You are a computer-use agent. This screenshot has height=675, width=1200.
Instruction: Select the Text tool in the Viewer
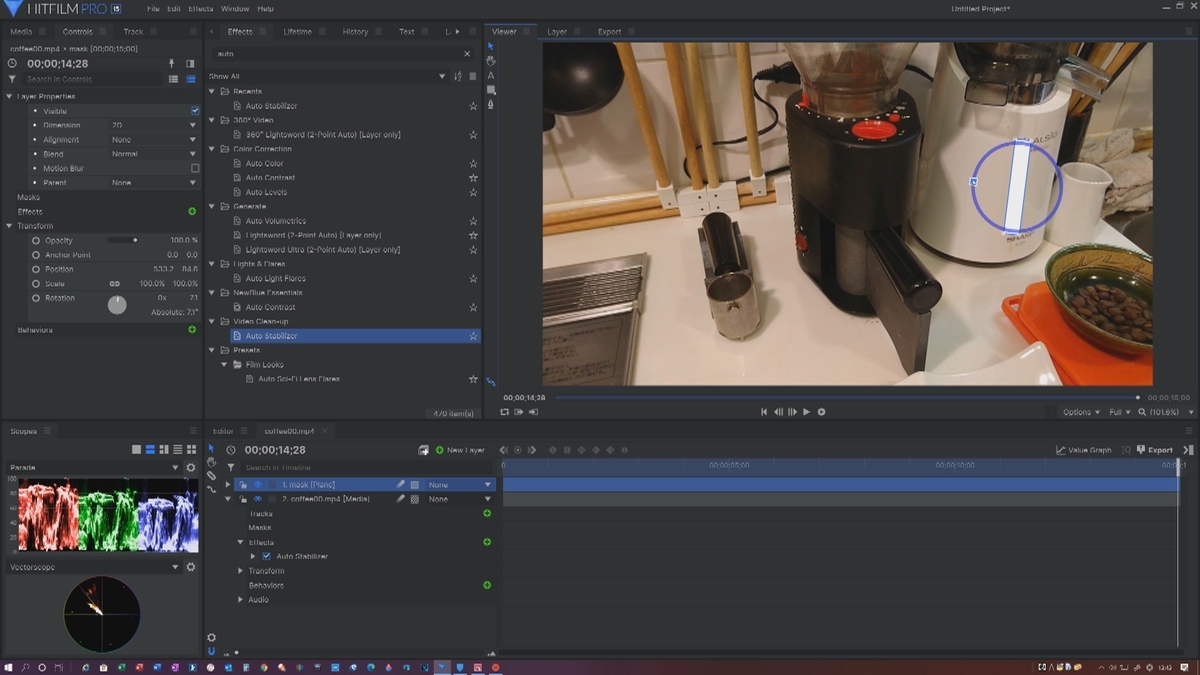coord(491,76)
